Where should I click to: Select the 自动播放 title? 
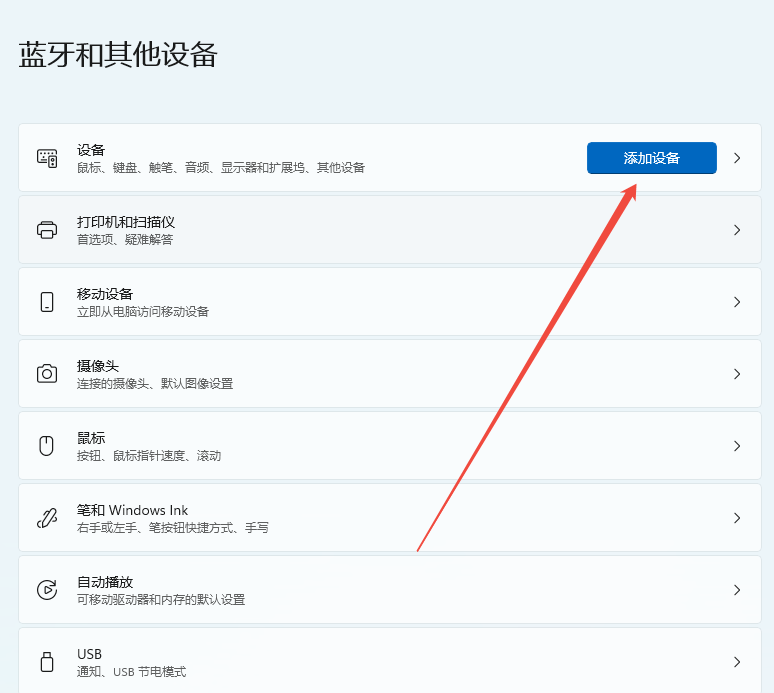click(105, 582)
